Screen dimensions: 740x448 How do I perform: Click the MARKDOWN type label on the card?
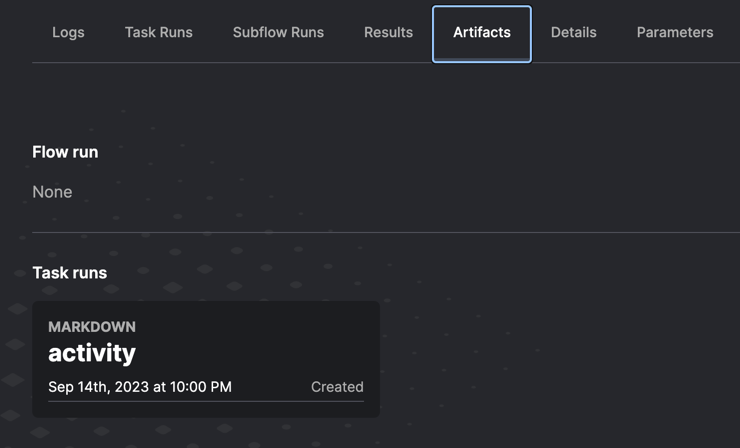coord(92,327)
